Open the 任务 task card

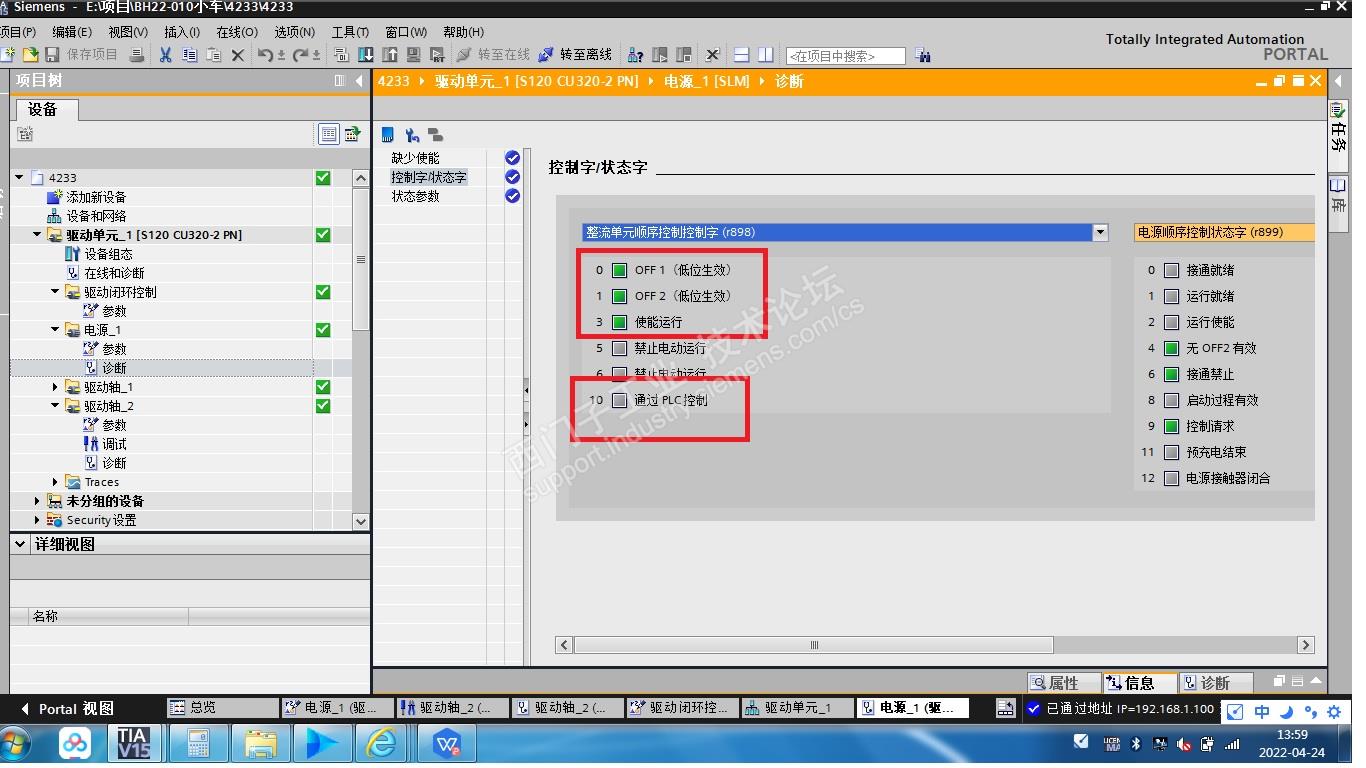(x=1339, y=135)
